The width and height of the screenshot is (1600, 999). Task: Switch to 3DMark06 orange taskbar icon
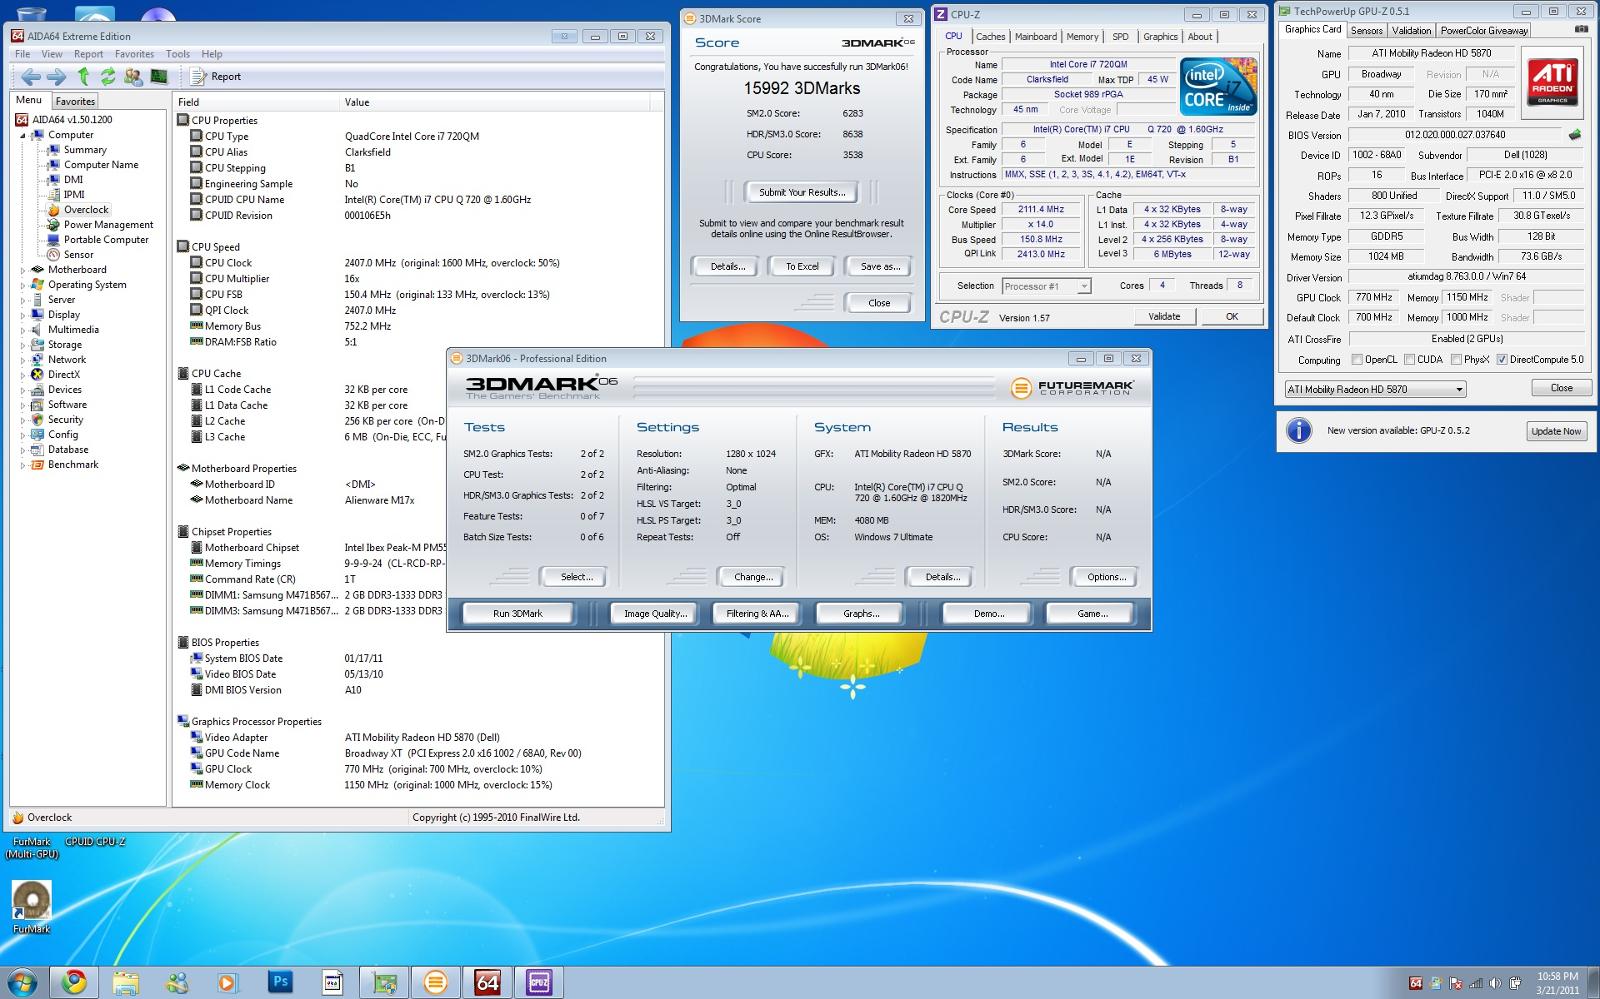(435, 982)
